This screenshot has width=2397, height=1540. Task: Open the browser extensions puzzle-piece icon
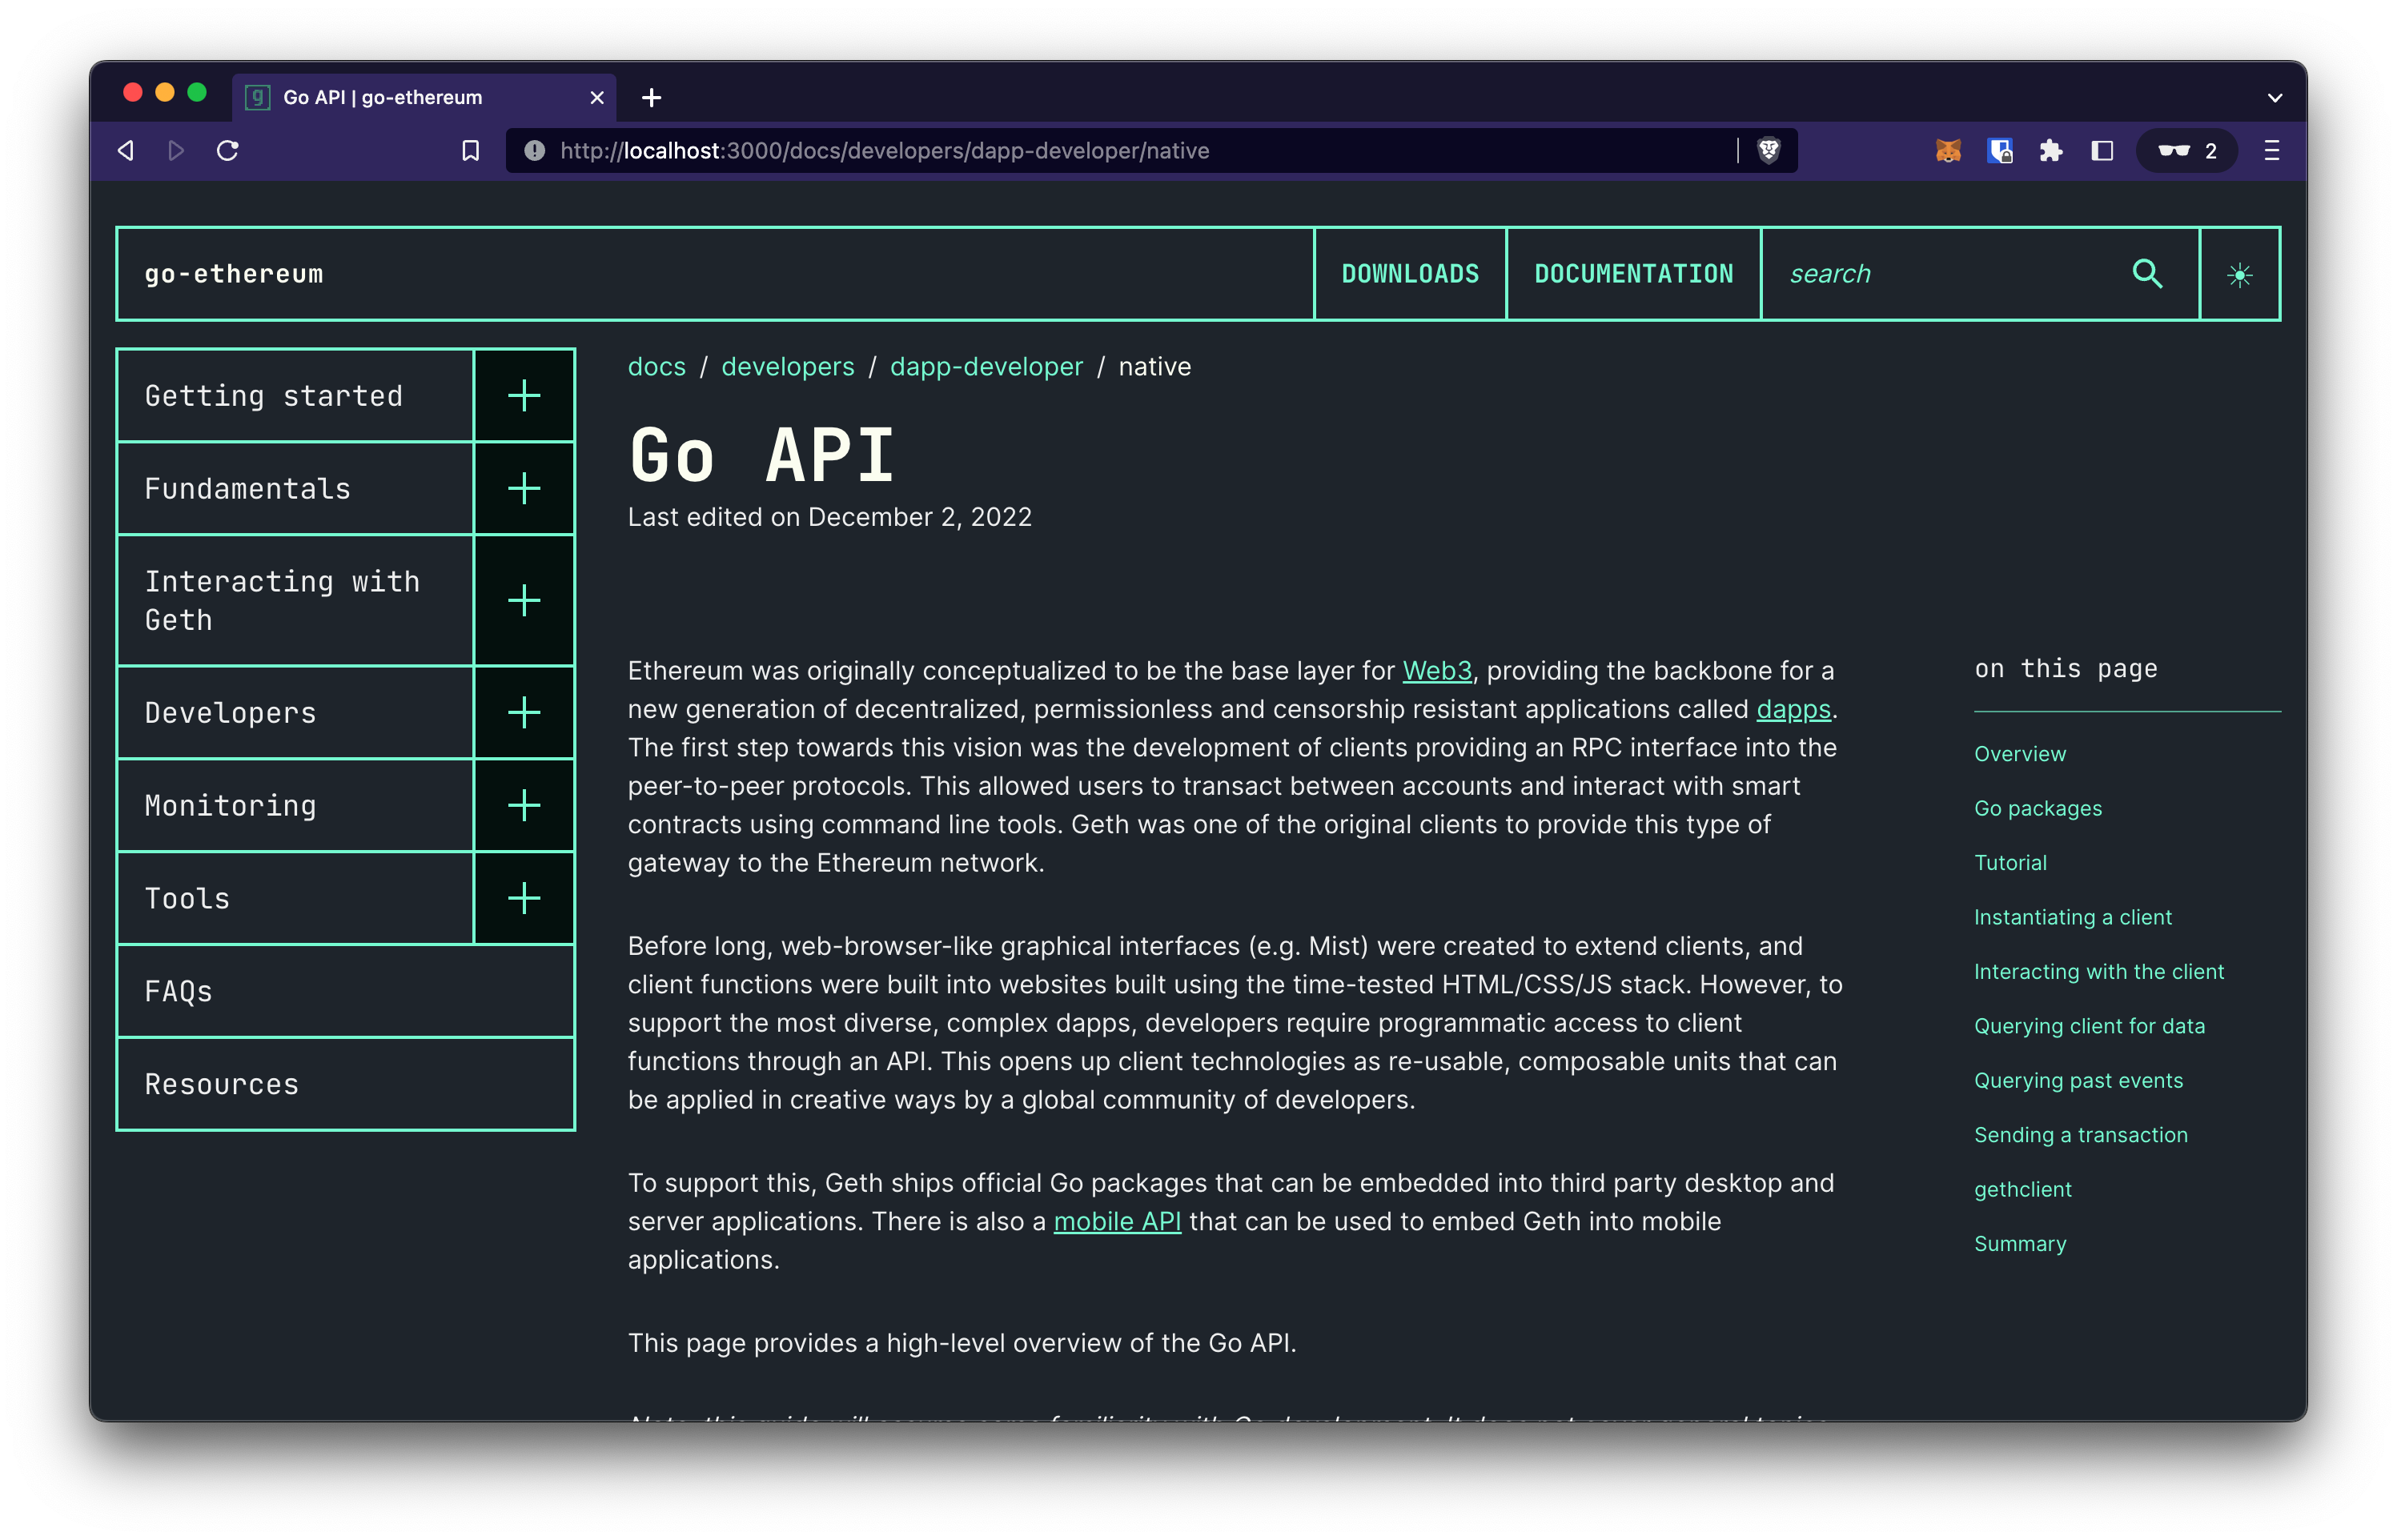(x=2051, y=151)
